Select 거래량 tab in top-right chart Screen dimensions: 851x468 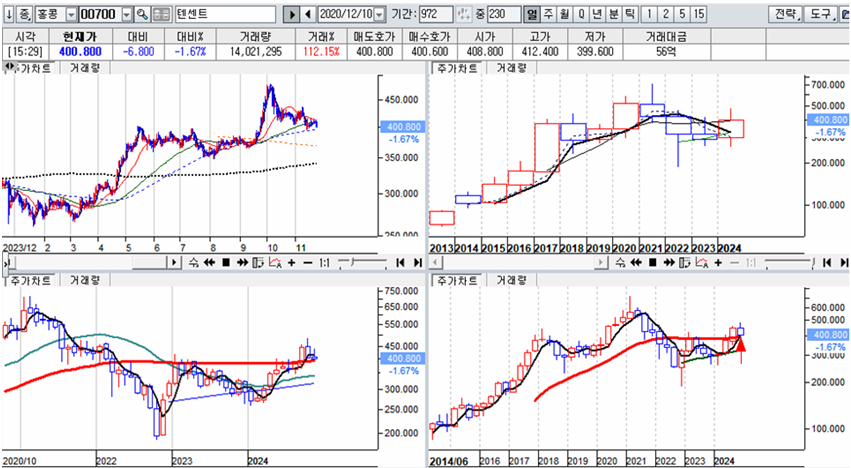tap(511, 68)
